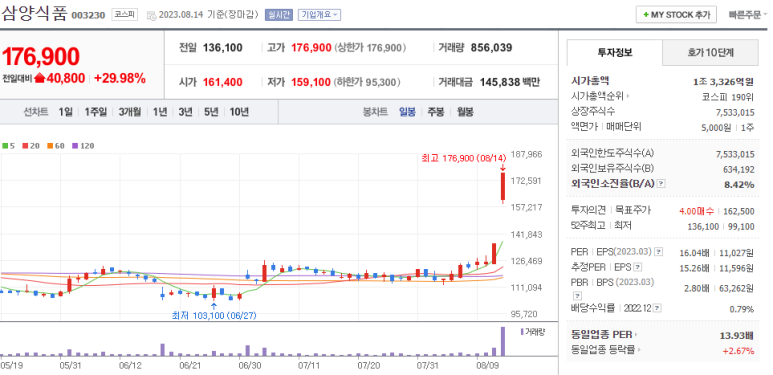The height and width of the screenshot is (375, 773).
Task: Select the 10년 line chart period
Action: pos(239,112)
